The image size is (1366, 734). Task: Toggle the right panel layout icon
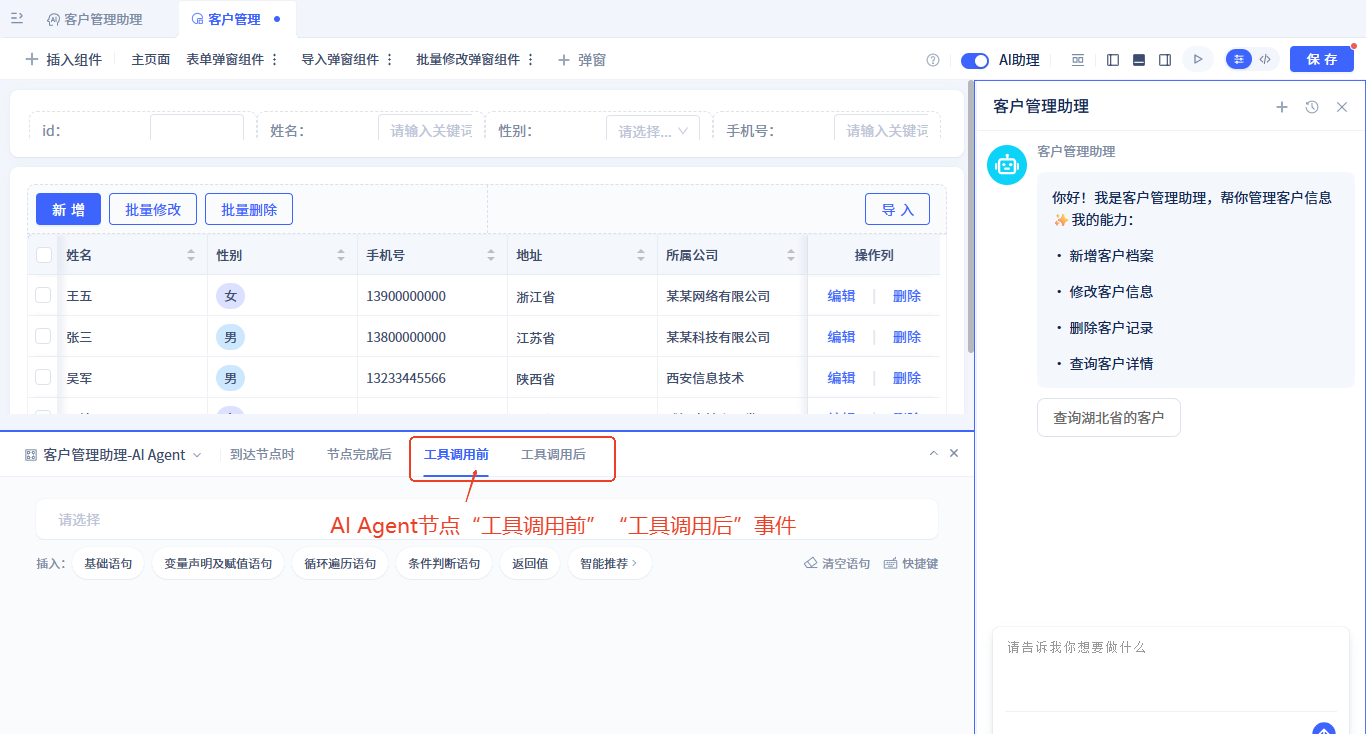1165,60
